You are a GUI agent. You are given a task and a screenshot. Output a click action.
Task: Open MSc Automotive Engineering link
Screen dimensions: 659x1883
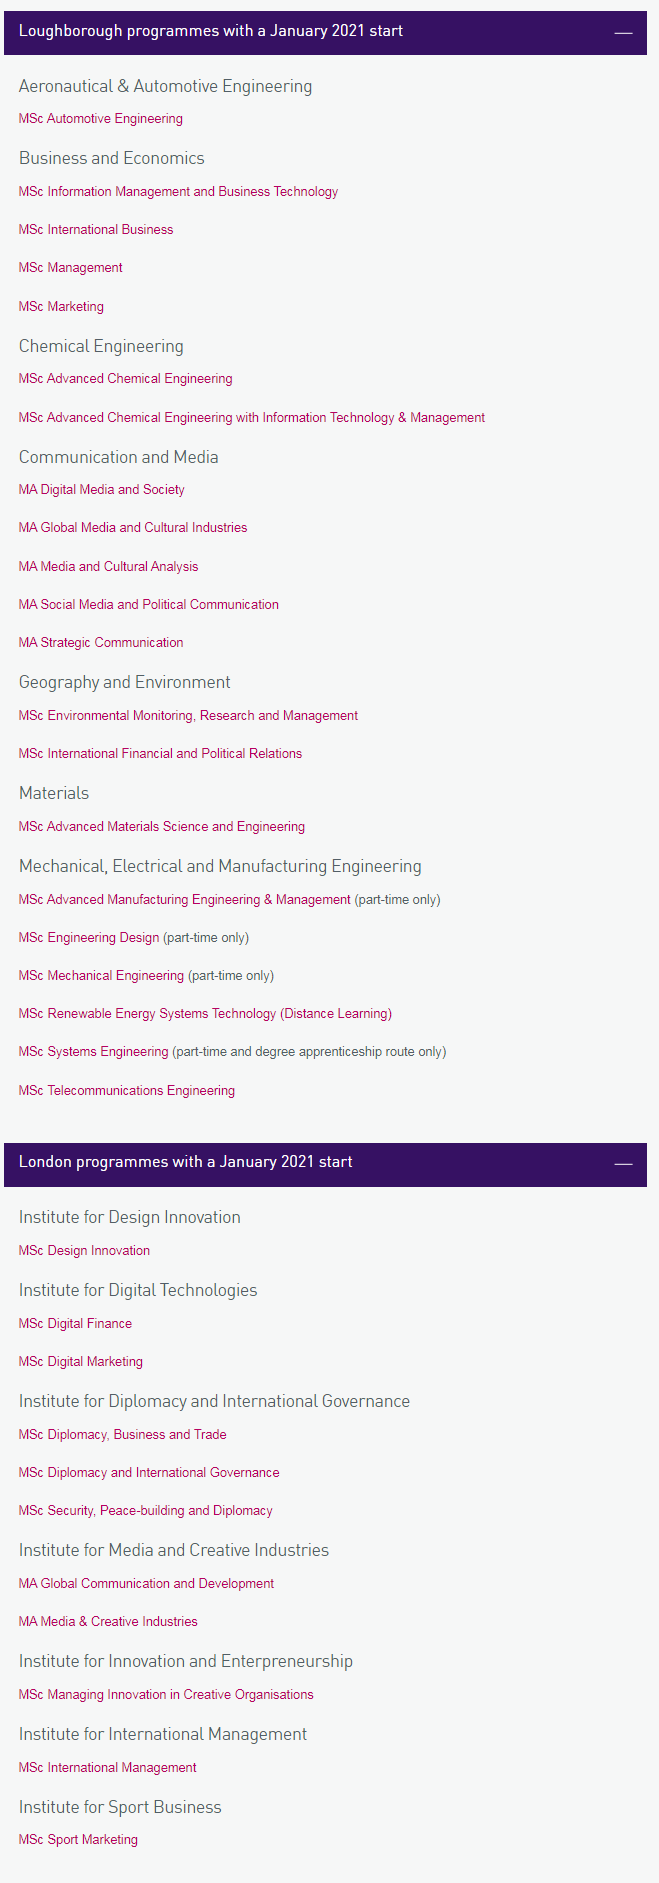101,119
